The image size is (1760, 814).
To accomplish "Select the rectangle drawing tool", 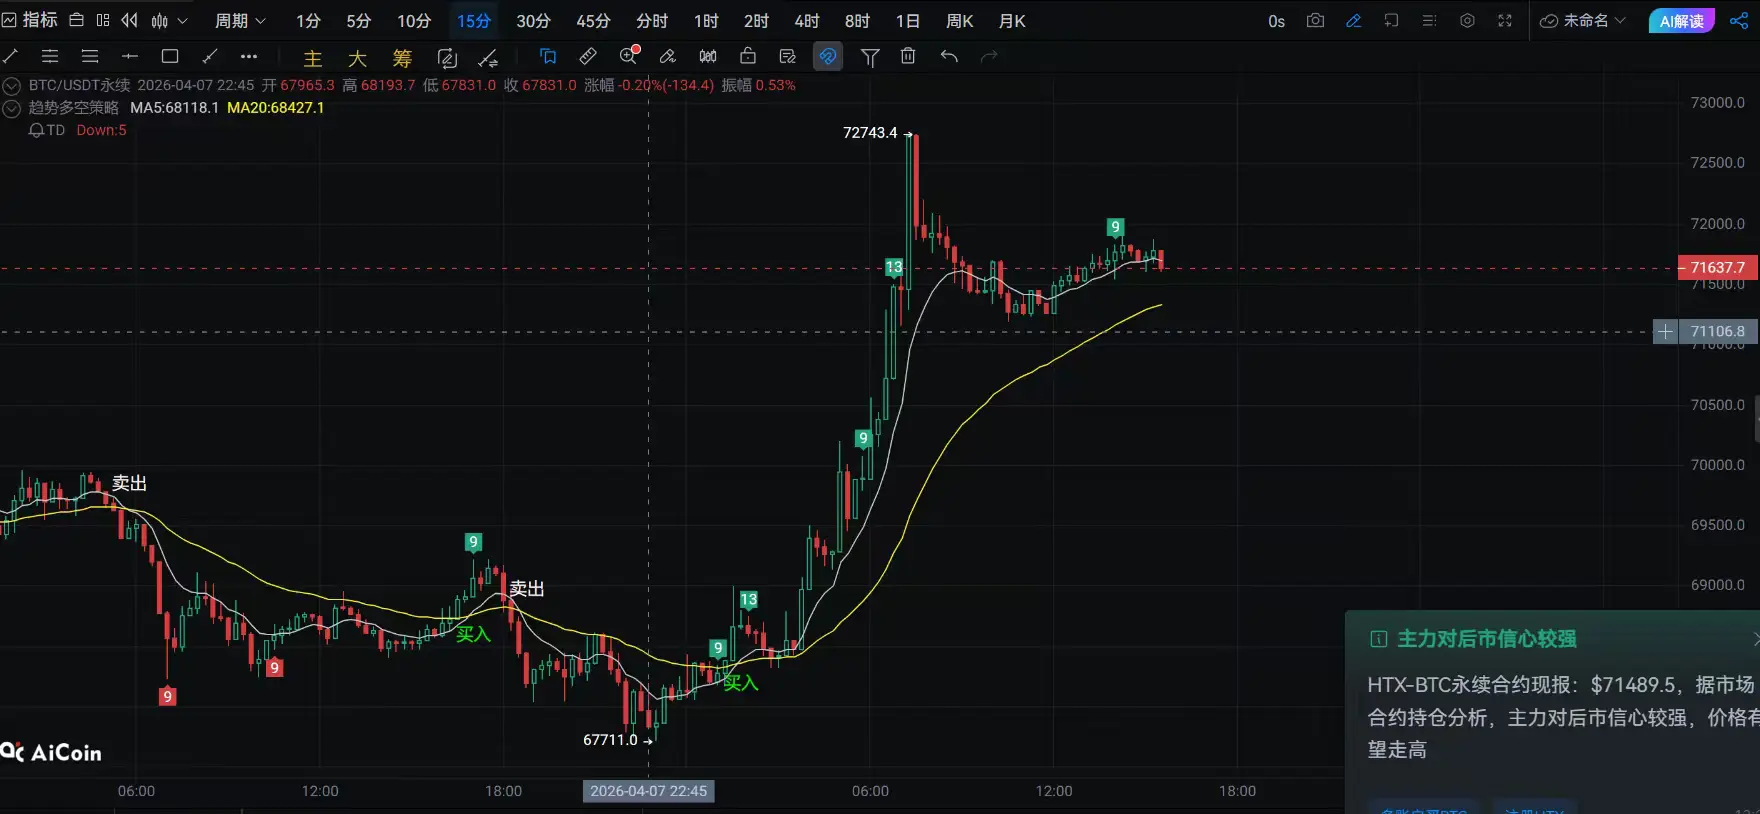I will (x=170, y=56).
